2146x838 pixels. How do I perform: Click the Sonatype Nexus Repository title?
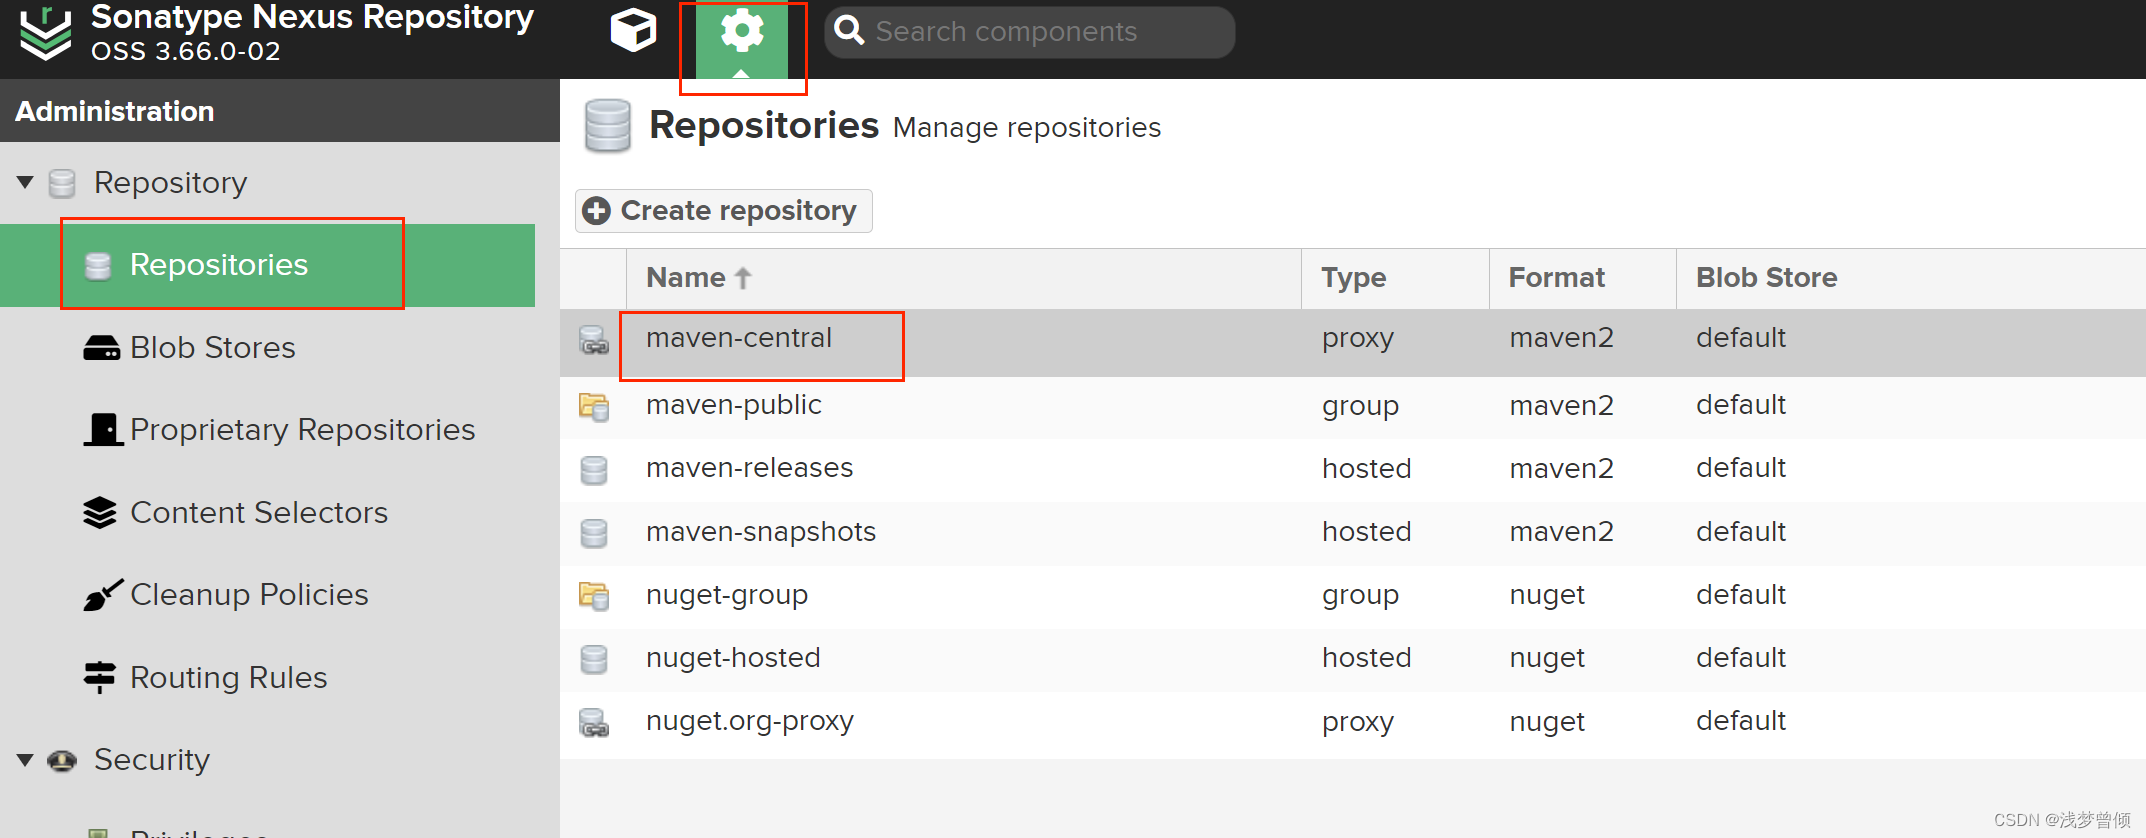pyautogui.click(x=312, y=17)
